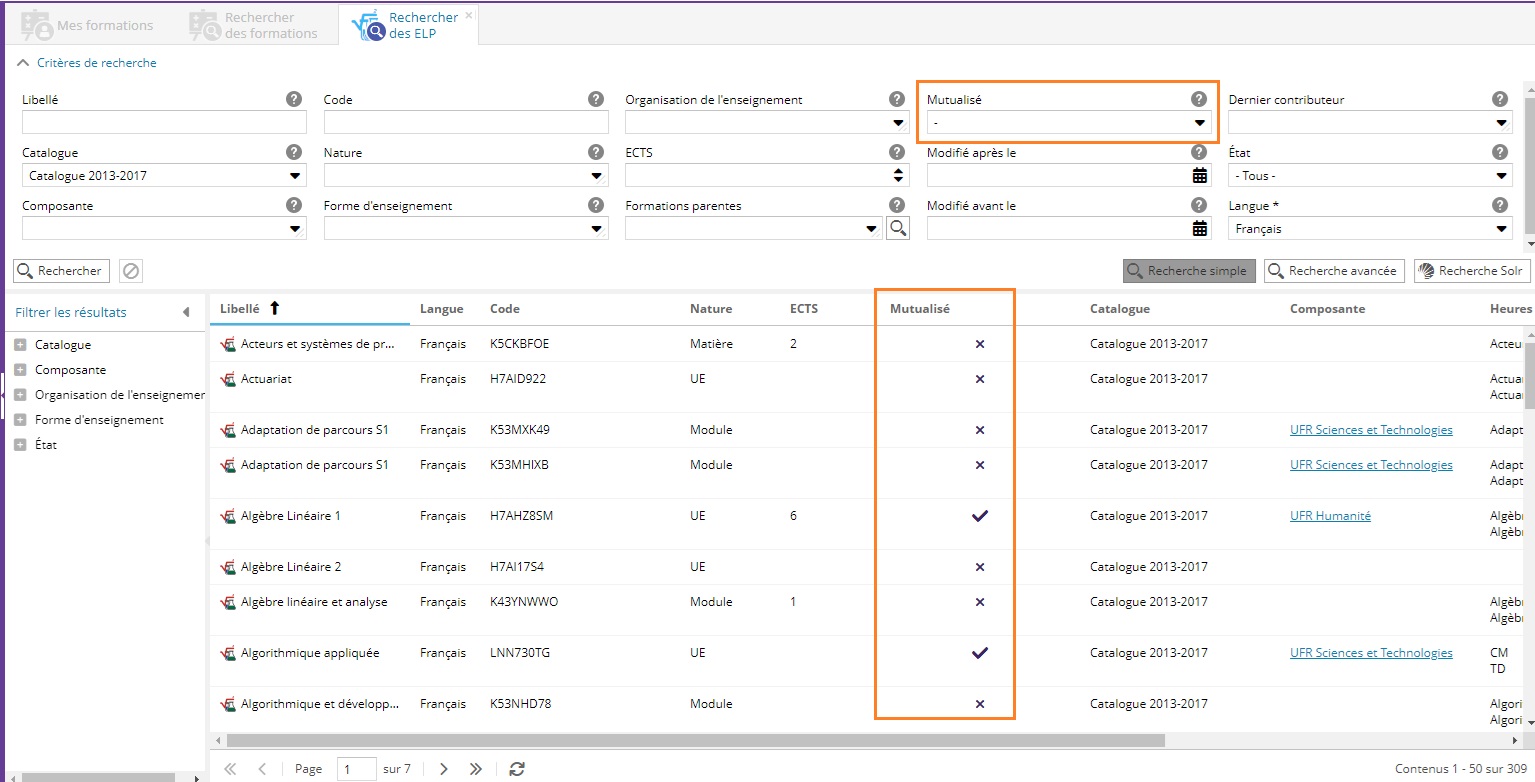Select Recherche simple mode

(x=1189, y=271)
